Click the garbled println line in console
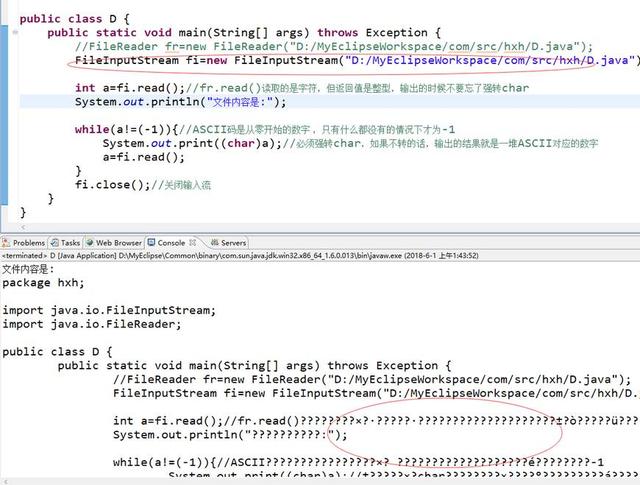The height and width of the screenshot is (485, 640). point(230,435)
